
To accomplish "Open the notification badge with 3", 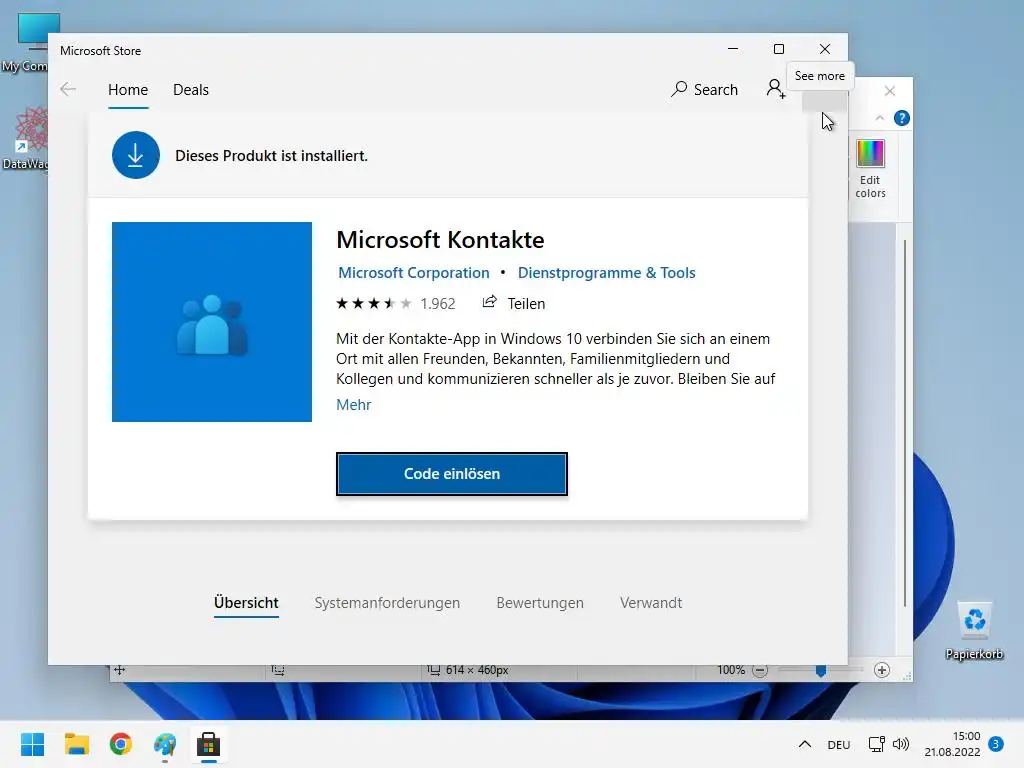I will tap(996, 744).
